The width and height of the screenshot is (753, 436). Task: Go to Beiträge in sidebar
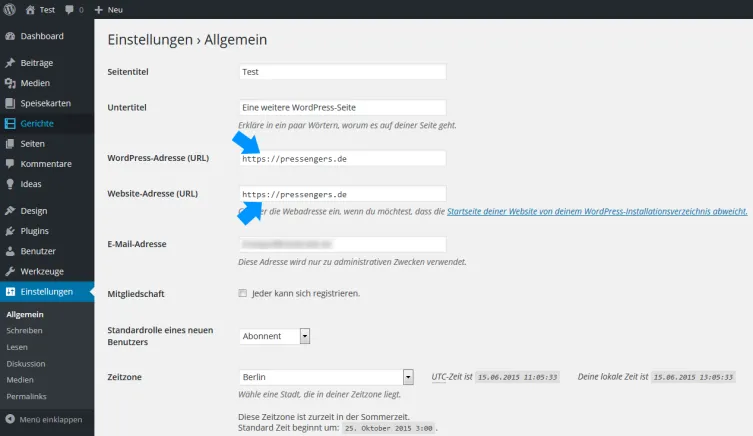[x=36, y=63]
